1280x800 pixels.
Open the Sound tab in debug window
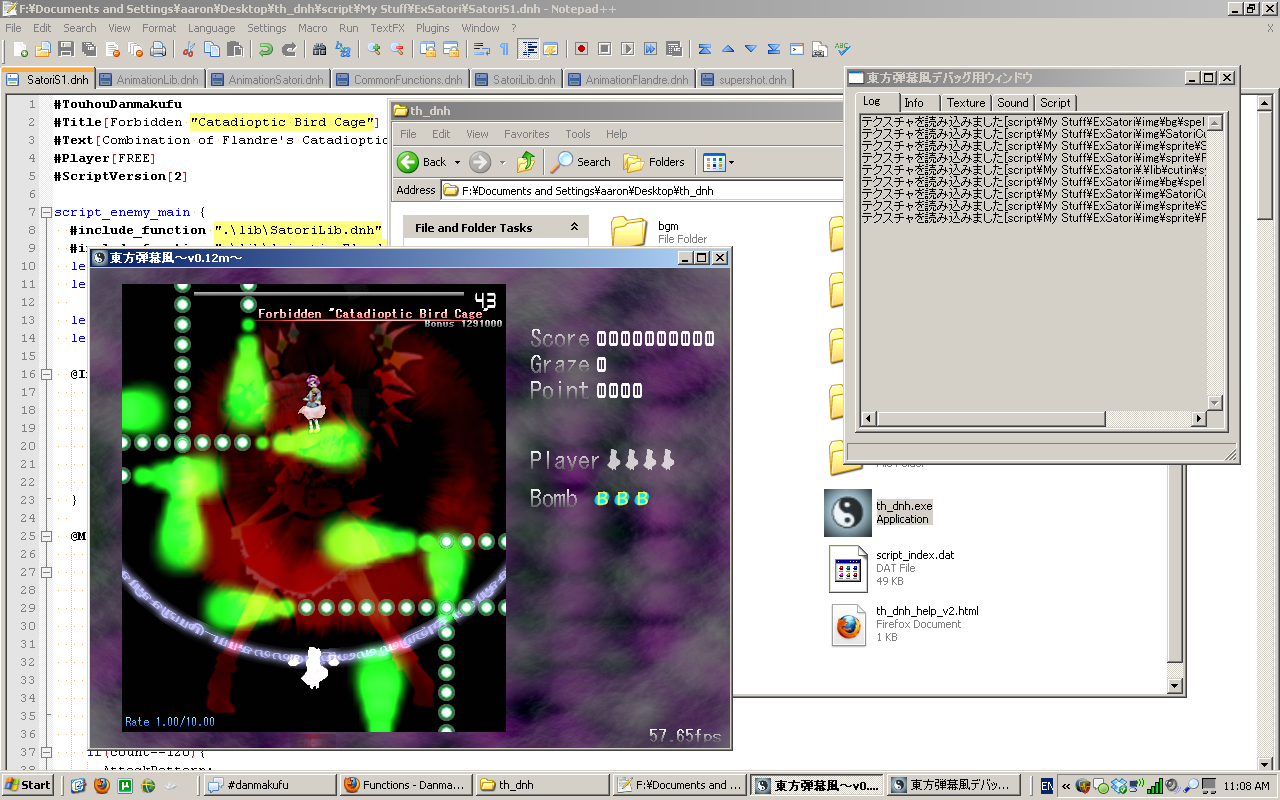point(1012,103)
